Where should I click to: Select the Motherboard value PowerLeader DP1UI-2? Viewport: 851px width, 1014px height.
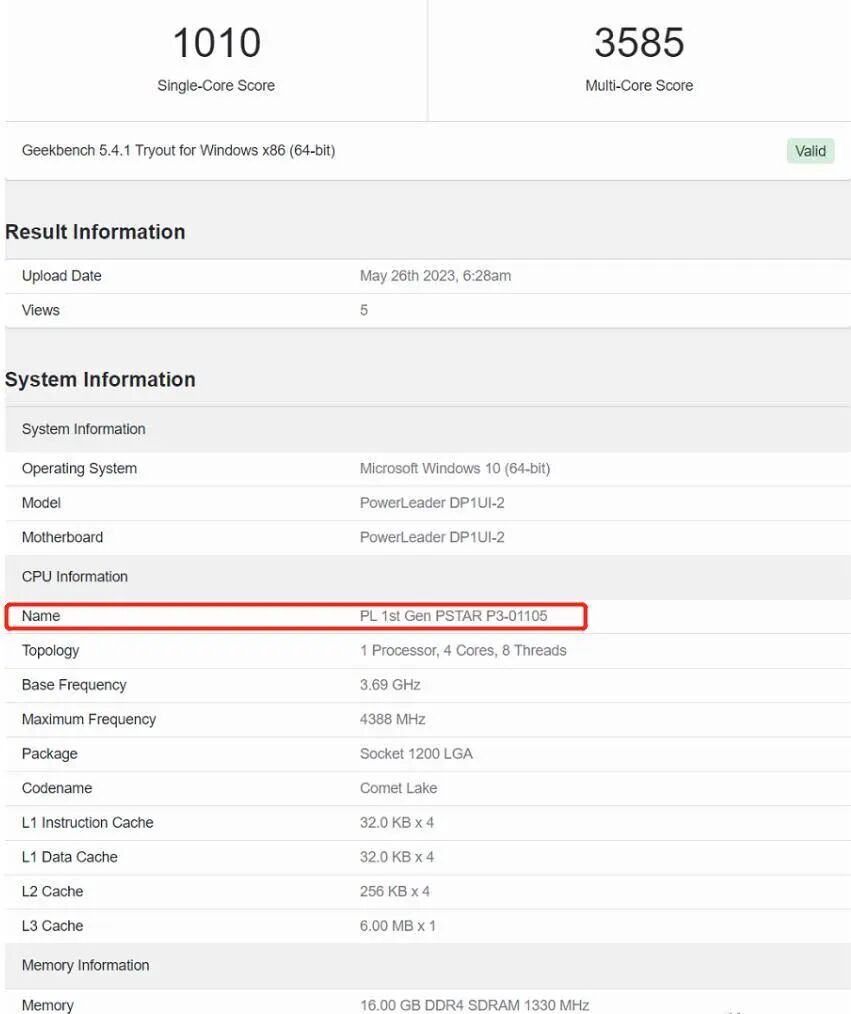pos(432,537)
